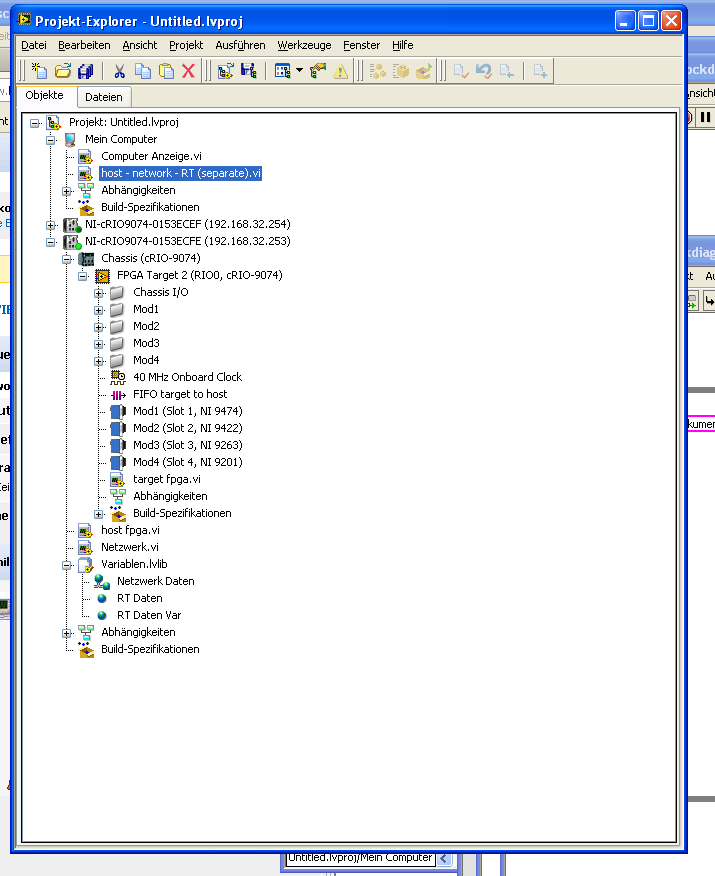Image resolution: width=715 pixels, height=876 pixels.
Task: Click the 40 MHz Onboard Clock icon
Action: 118,377
